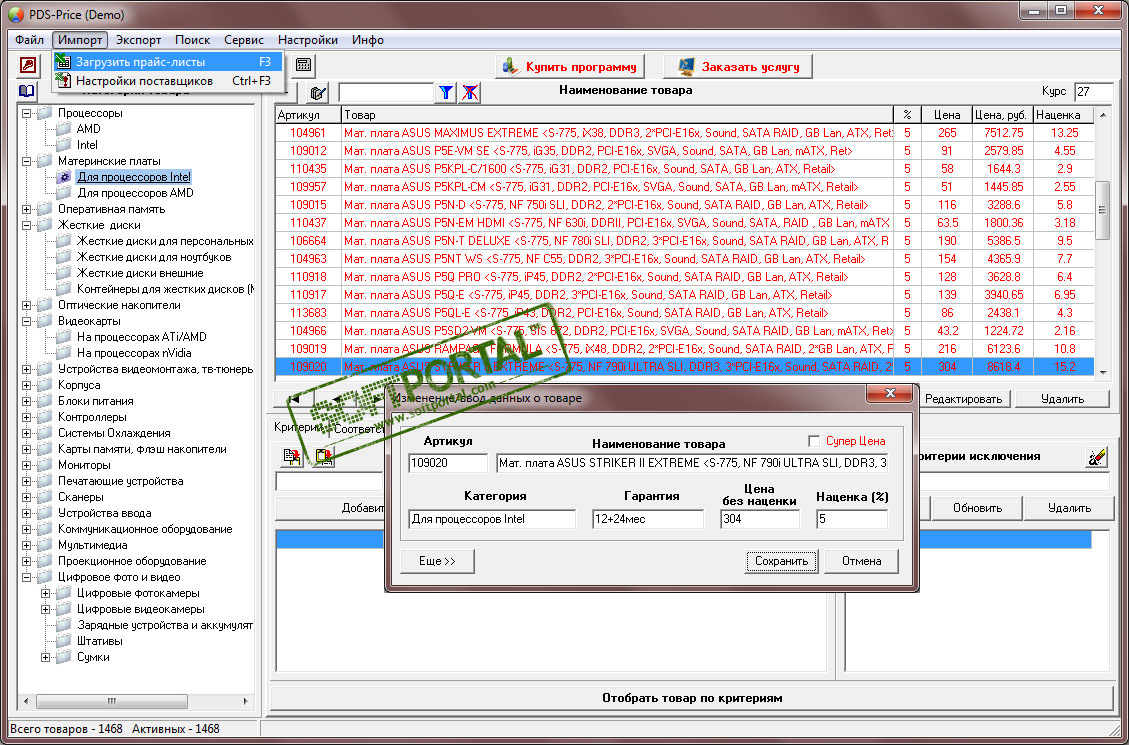Expand the Оптические накопители node
Viewport: 1129px width, 745px height.
click(x=27, y=305)
